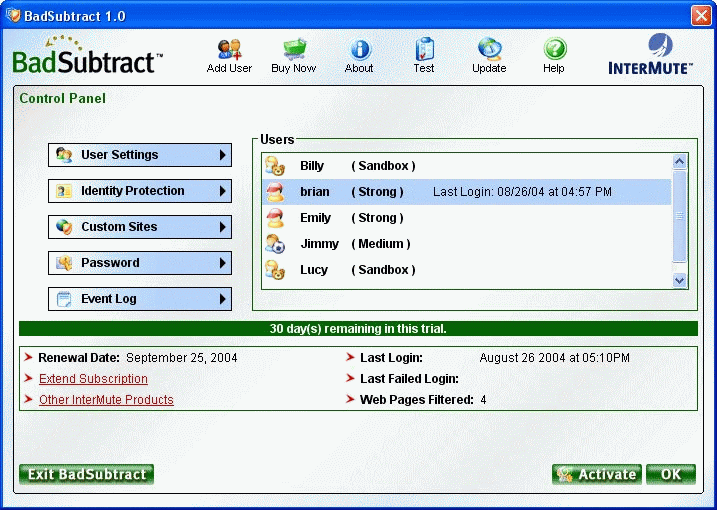
Task: Click Lucy's teddy bear user icon
Action: pyautogui.click(x=275, y=270)
